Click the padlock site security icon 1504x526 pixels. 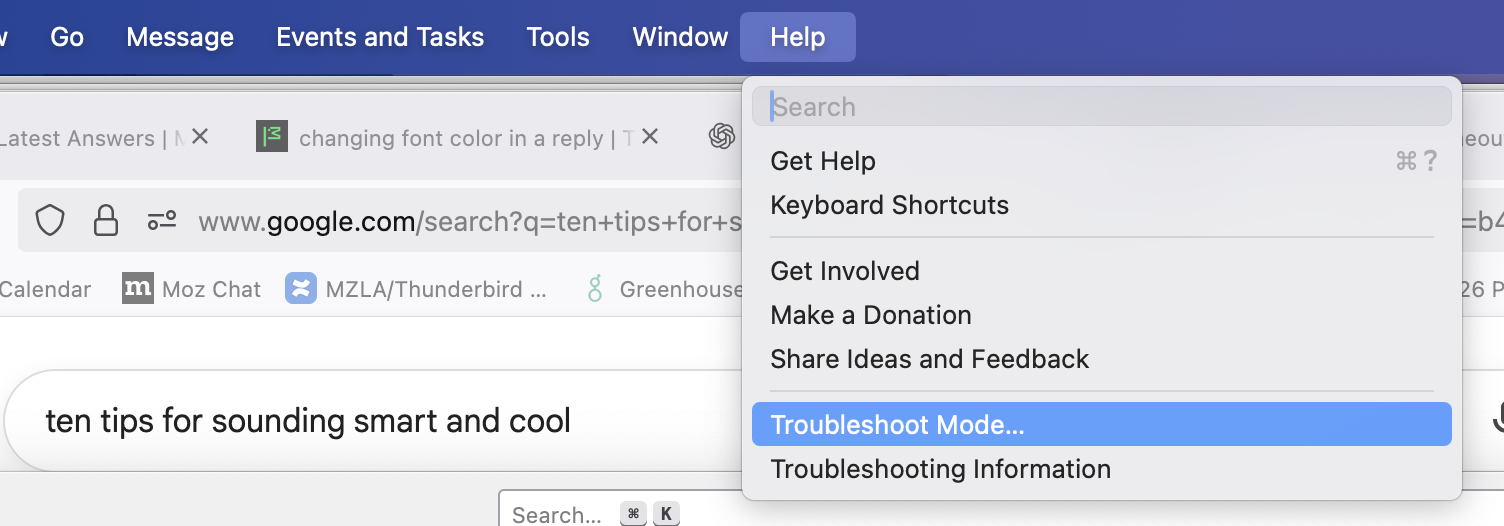[x=106, y=220]
